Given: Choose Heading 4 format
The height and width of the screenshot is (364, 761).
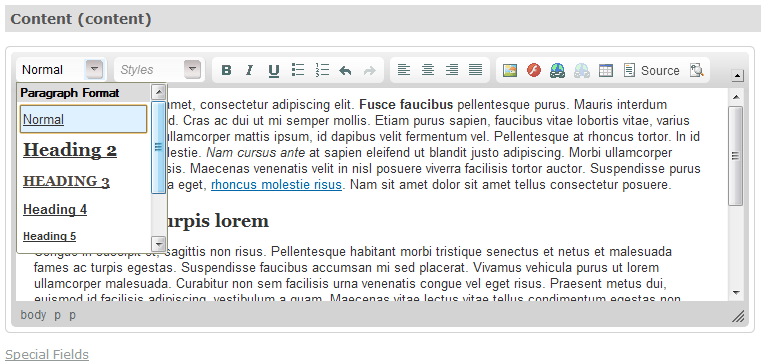Looking at the screenshot, I should 55,210.
